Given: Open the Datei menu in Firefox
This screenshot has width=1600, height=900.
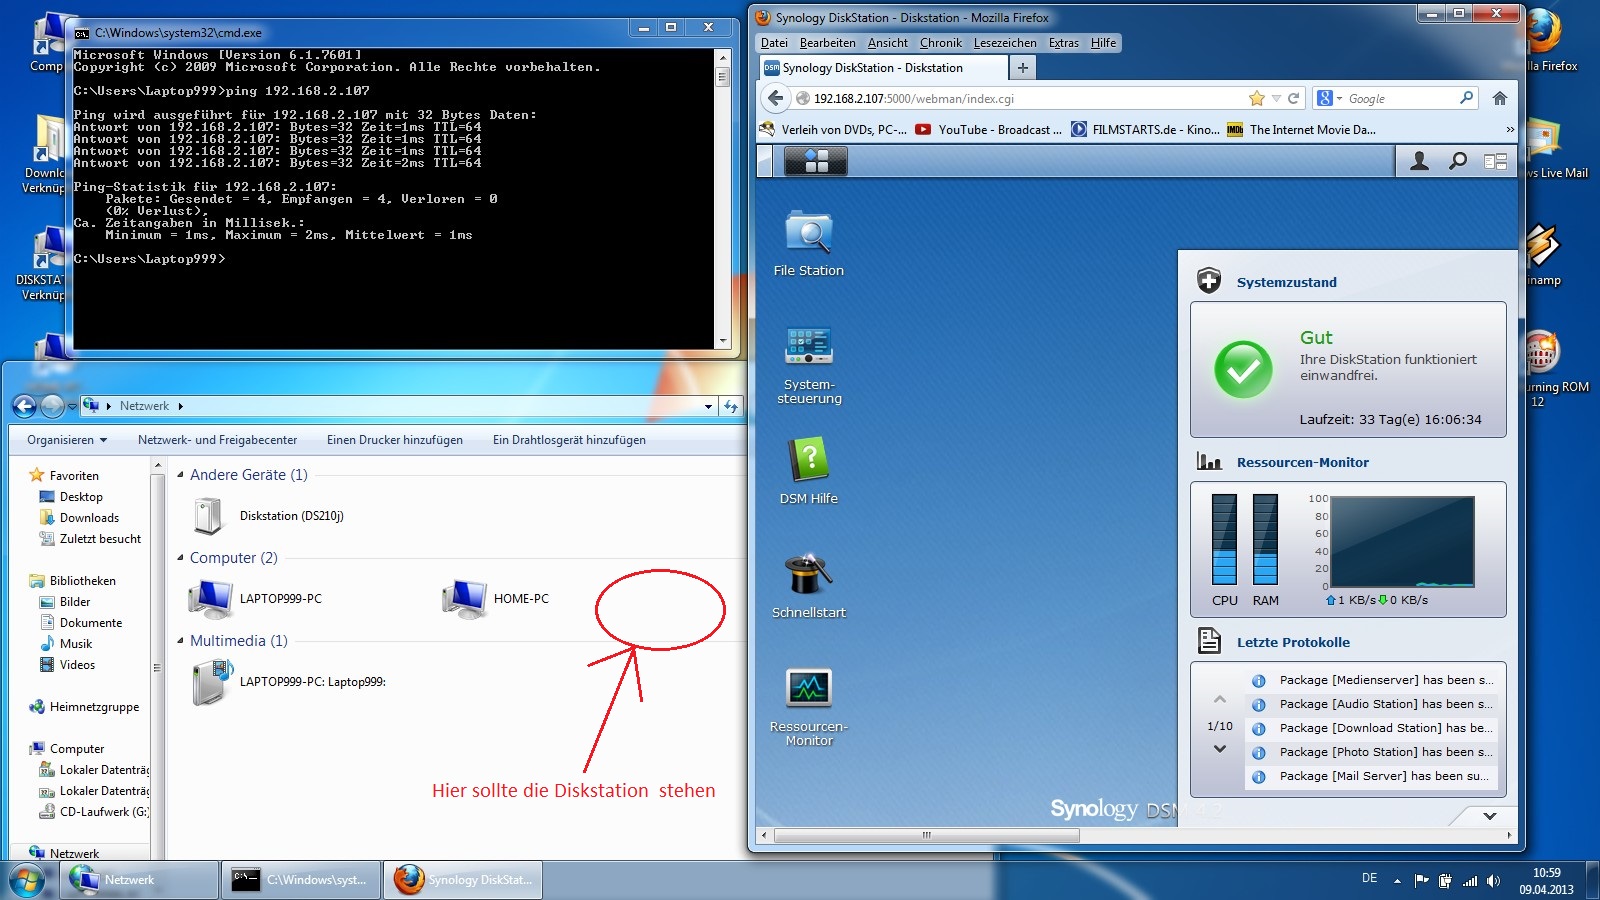Looking at the screenshot, I should 774,43.
